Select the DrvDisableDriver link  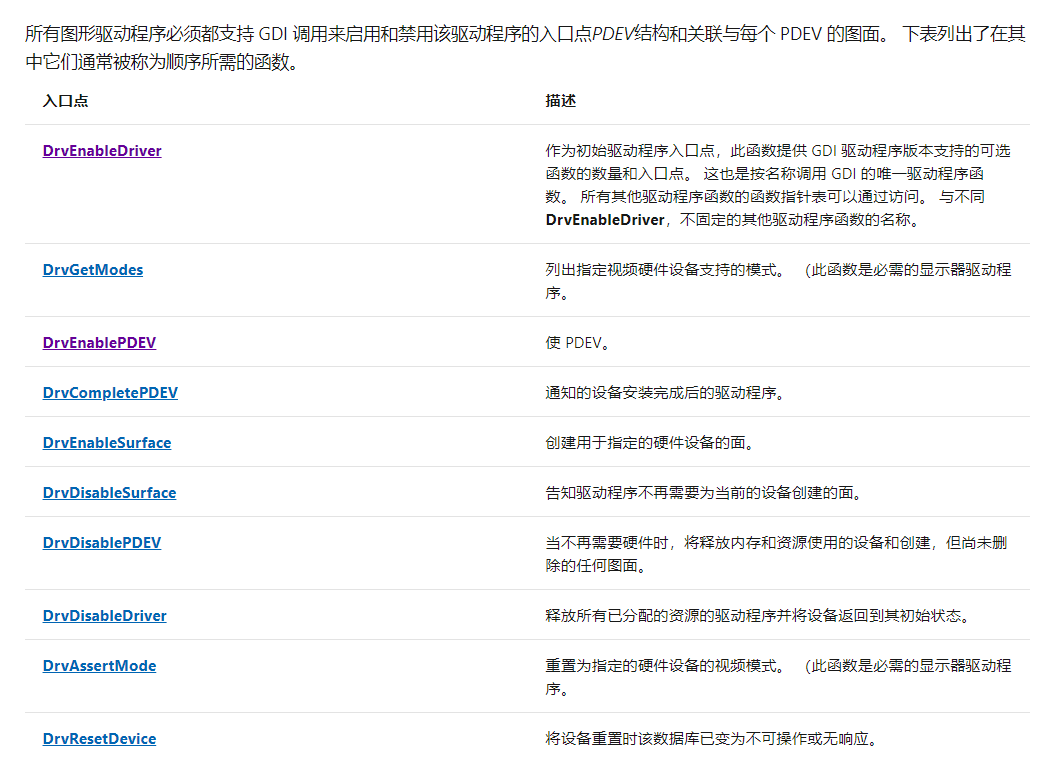pyautogui.click(x=104, y=615)
